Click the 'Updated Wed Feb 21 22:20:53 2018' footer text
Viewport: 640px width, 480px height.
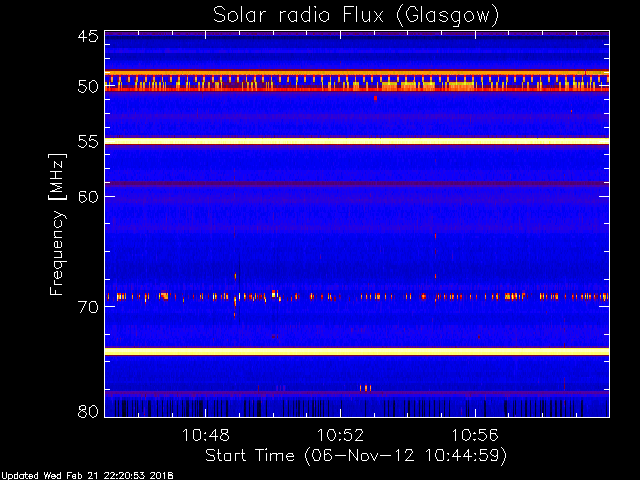pyautogui.click(x=87, y=476)
